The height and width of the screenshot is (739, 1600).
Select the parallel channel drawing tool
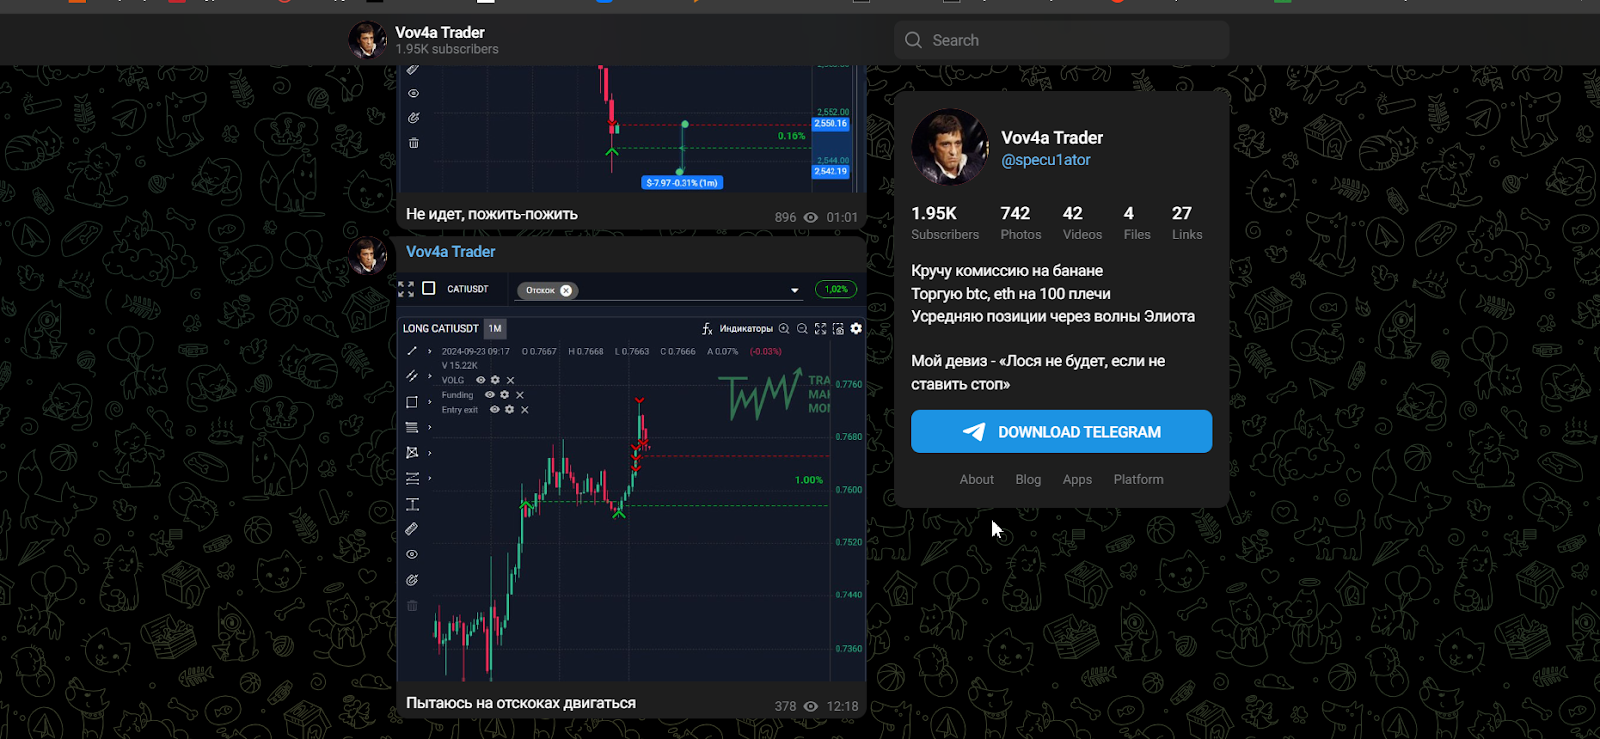(412, 376)
